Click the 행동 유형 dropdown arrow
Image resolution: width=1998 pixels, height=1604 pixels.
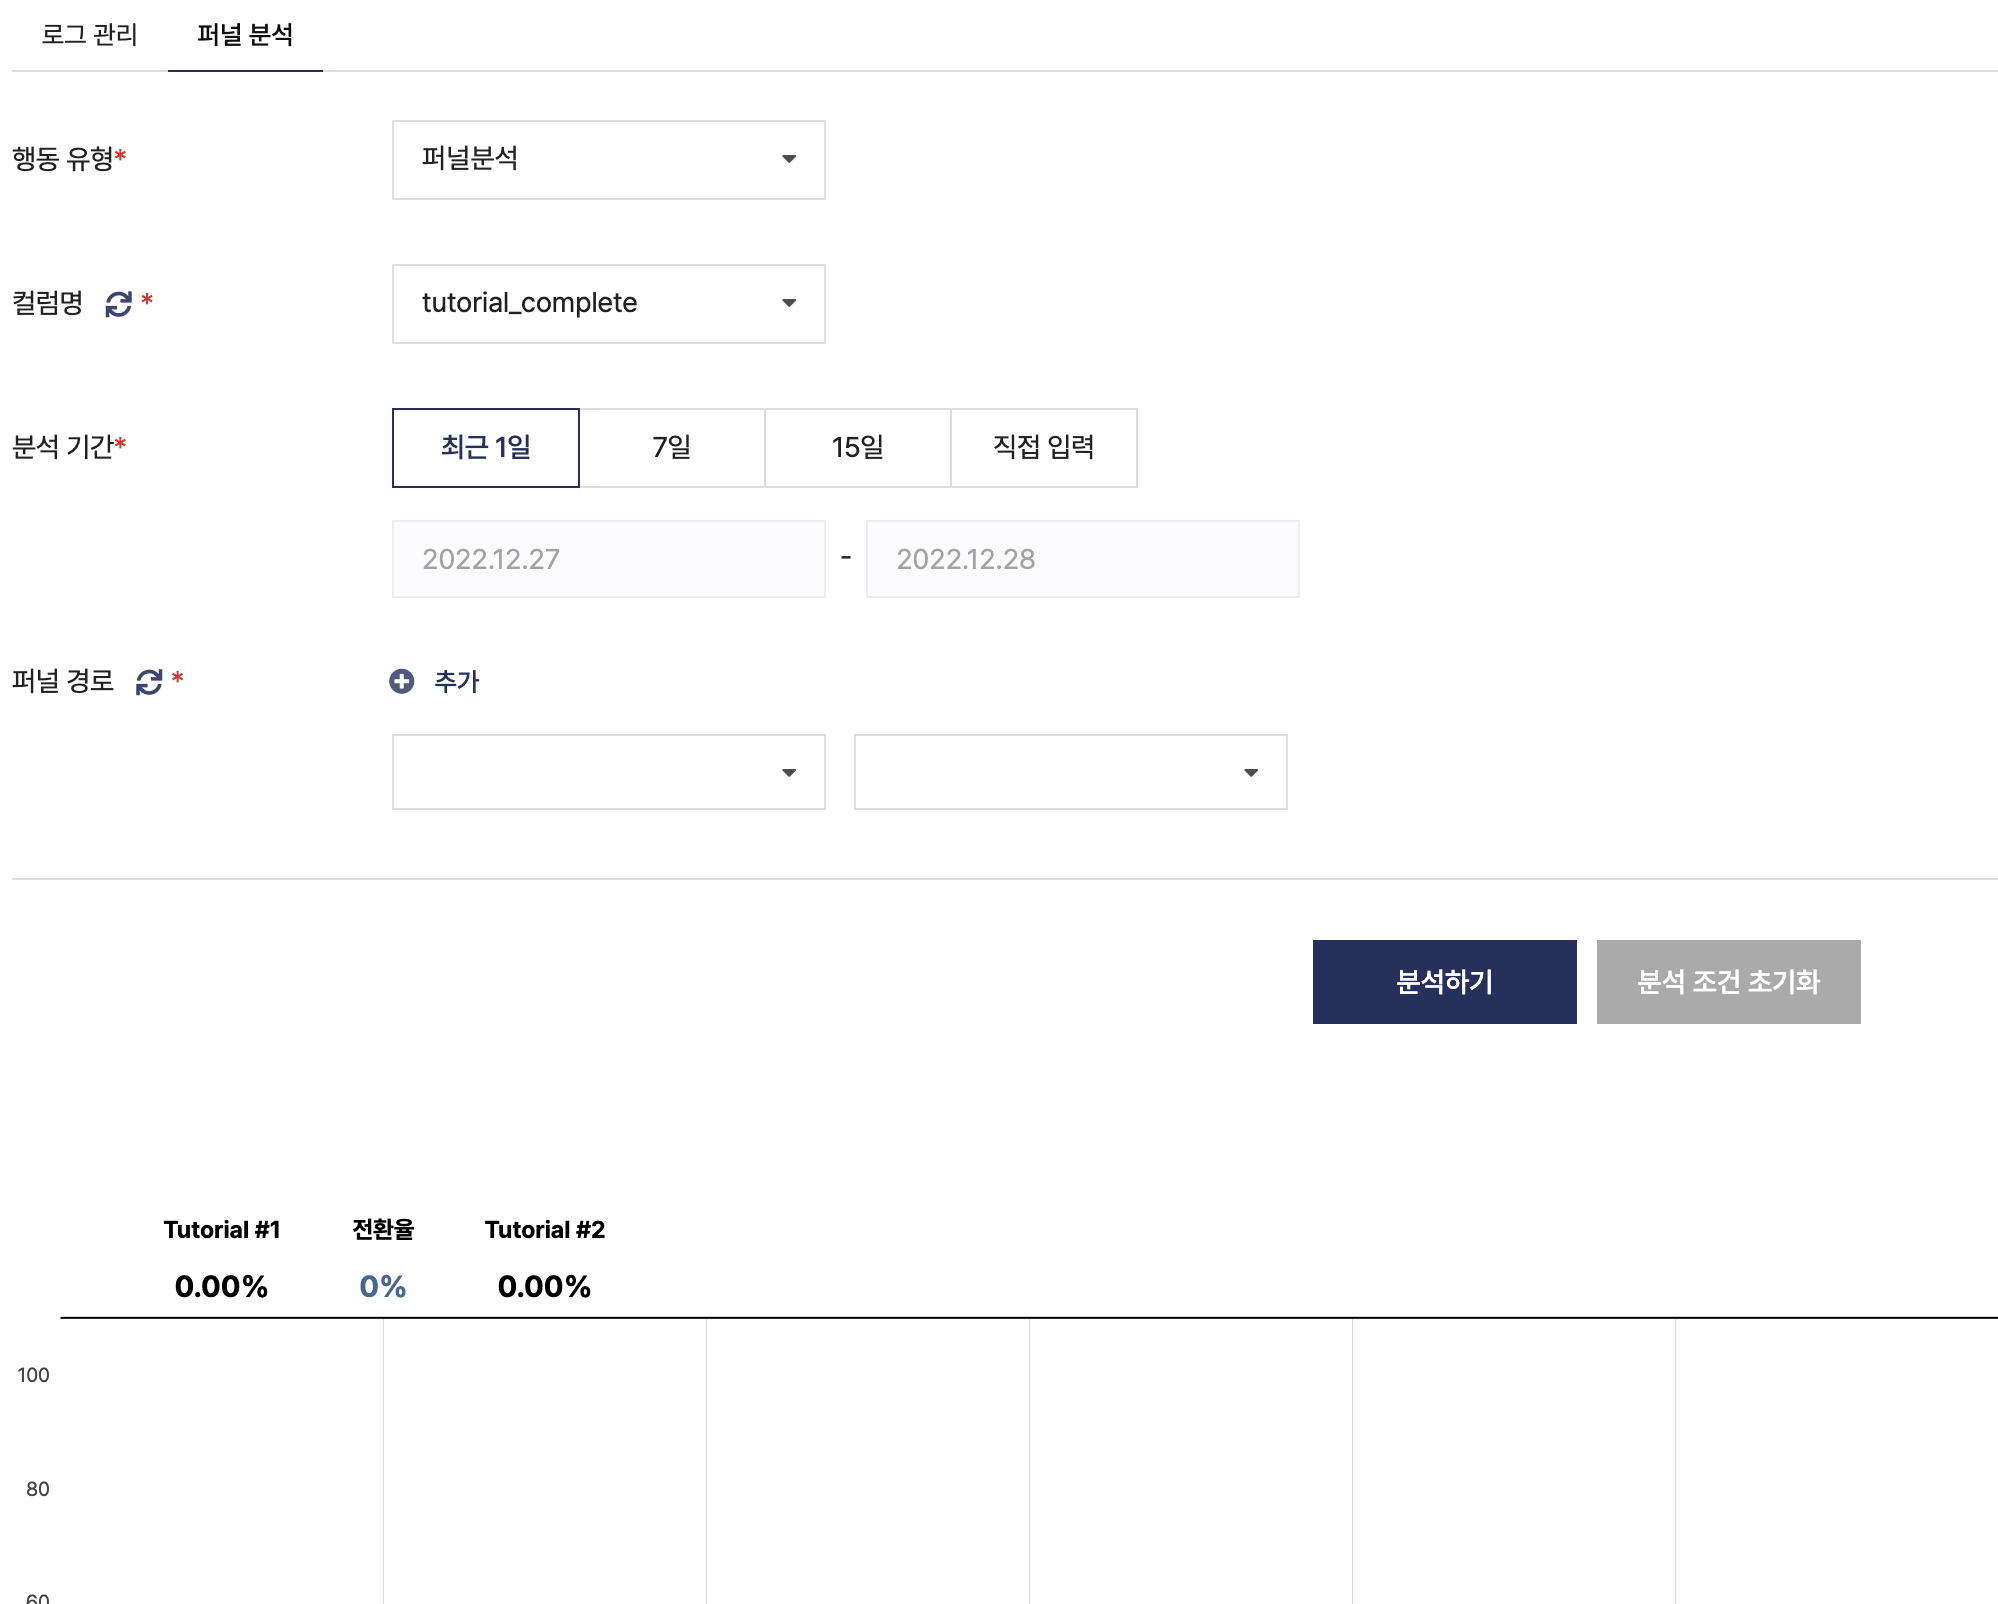pyautogui.click(x=789, y=159)
